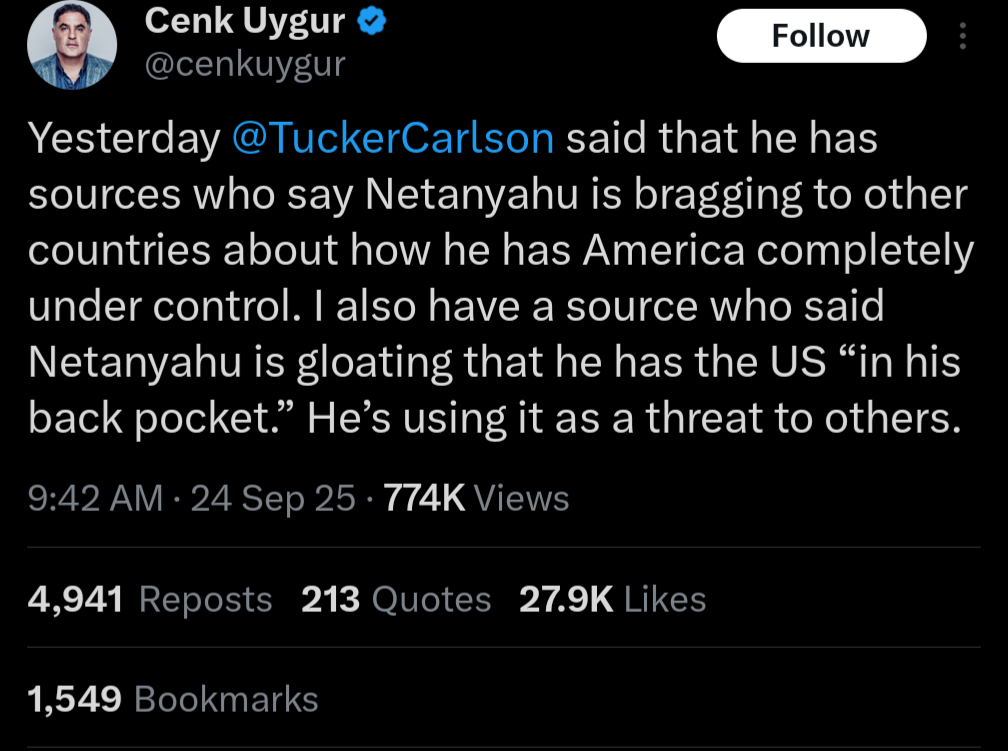Image resolution: width=1008 pixels, height=751 pixels.
Task: Click the @cenkuygur handle
Action: click(x=245, y=65)
